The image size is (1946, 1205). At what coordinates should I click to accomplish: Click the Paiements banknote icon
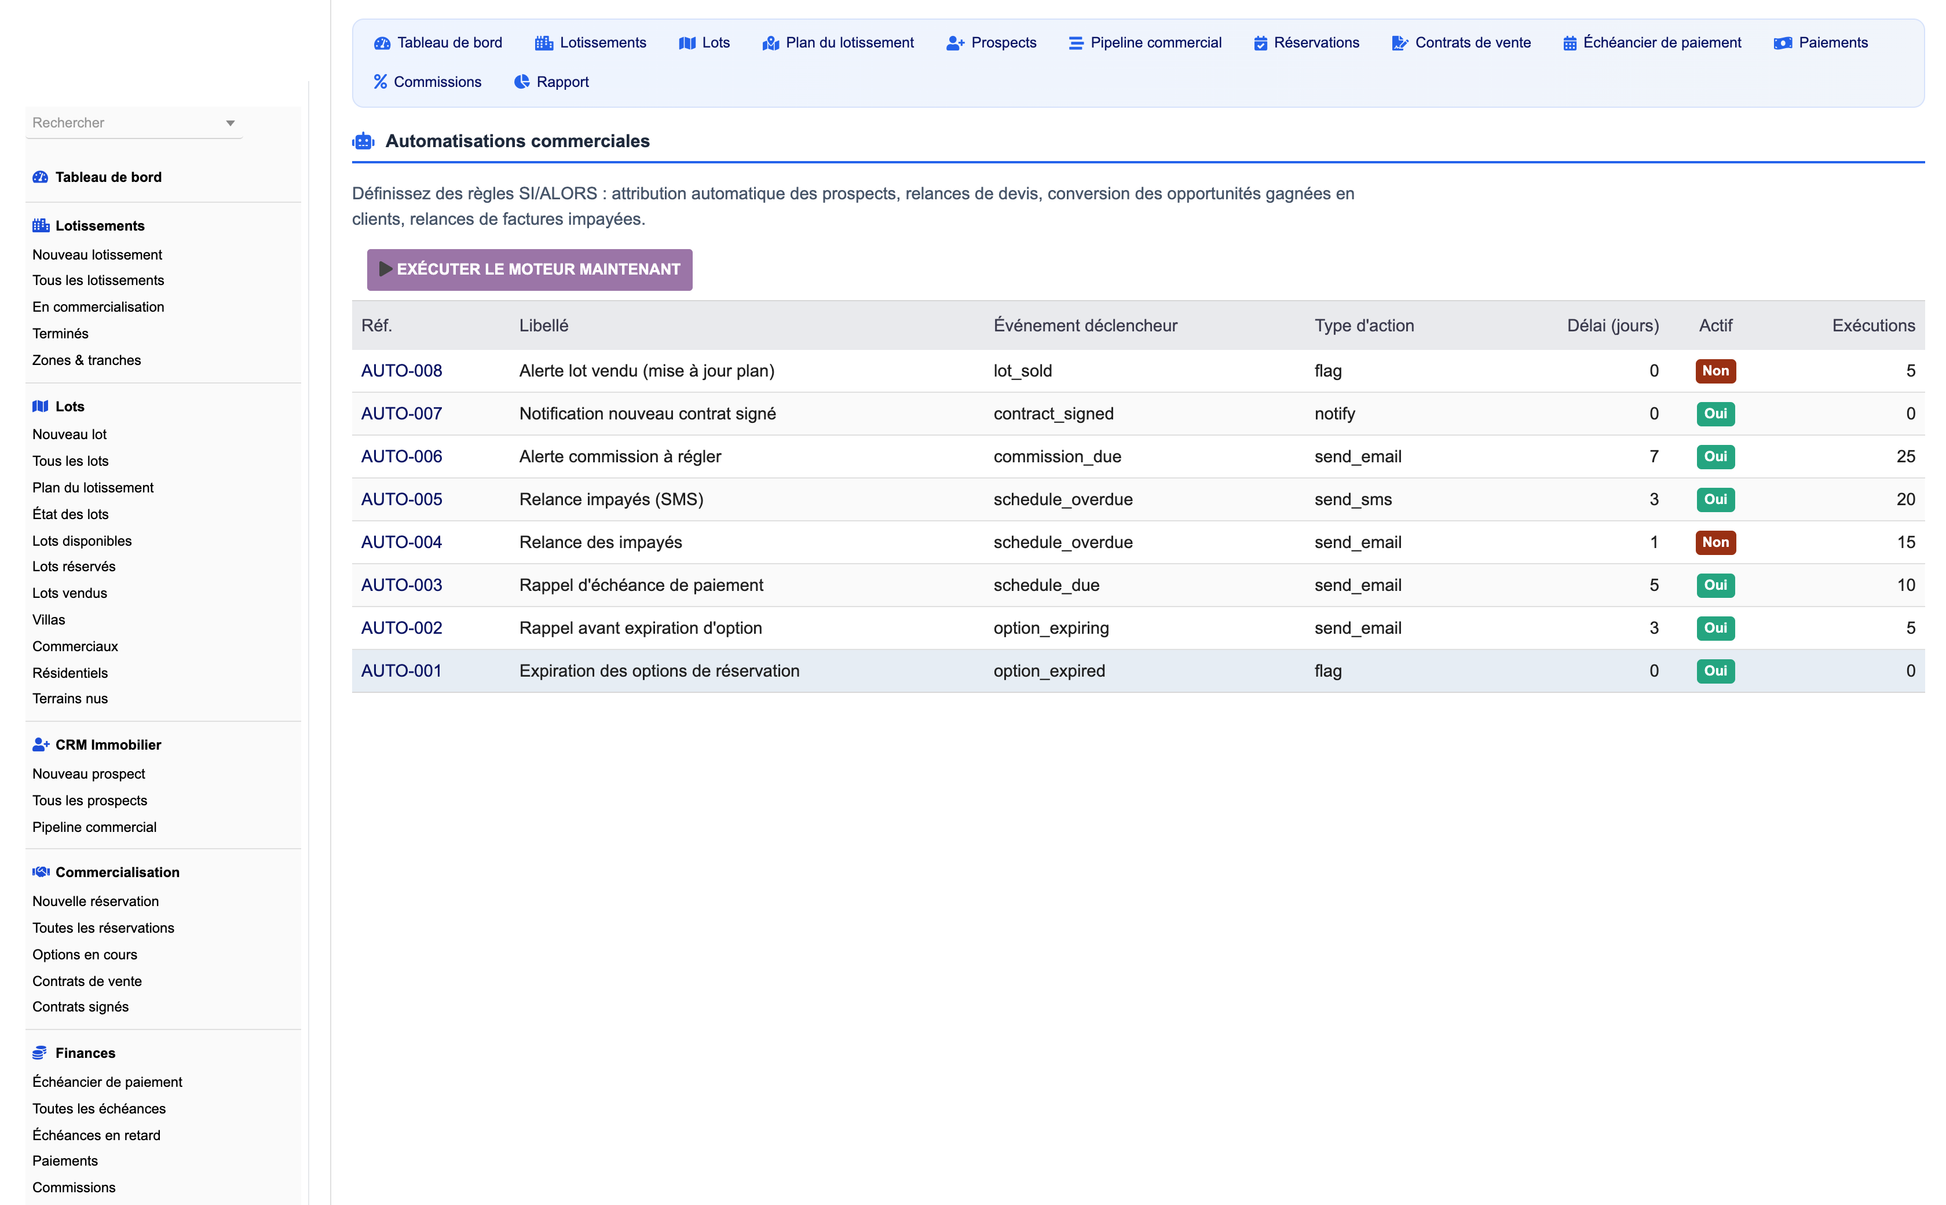click(1783, 43)
